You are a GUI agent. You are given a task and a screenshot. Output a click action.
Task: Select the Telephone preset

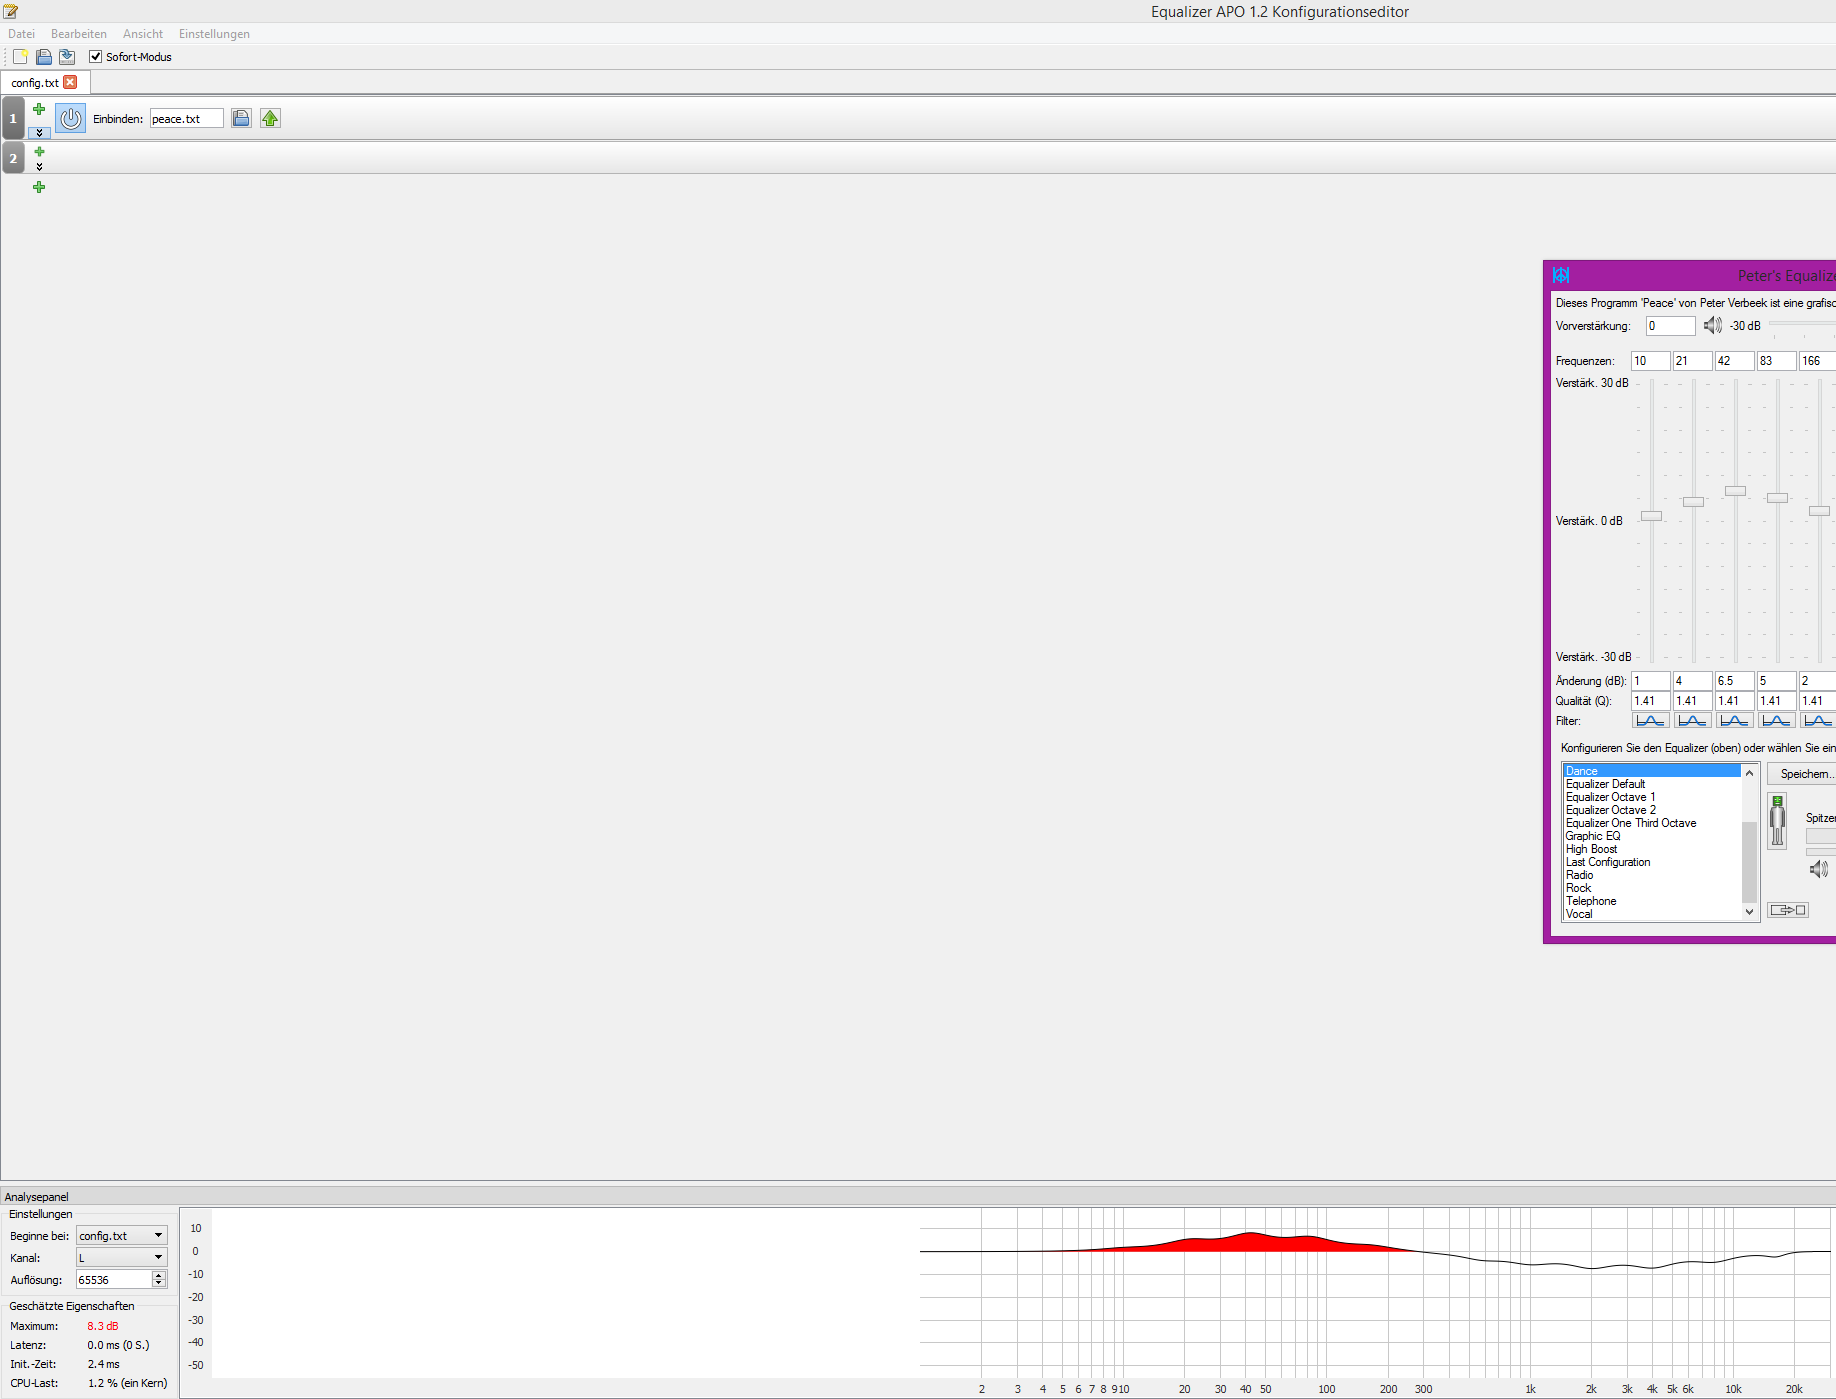(1652, 901)
